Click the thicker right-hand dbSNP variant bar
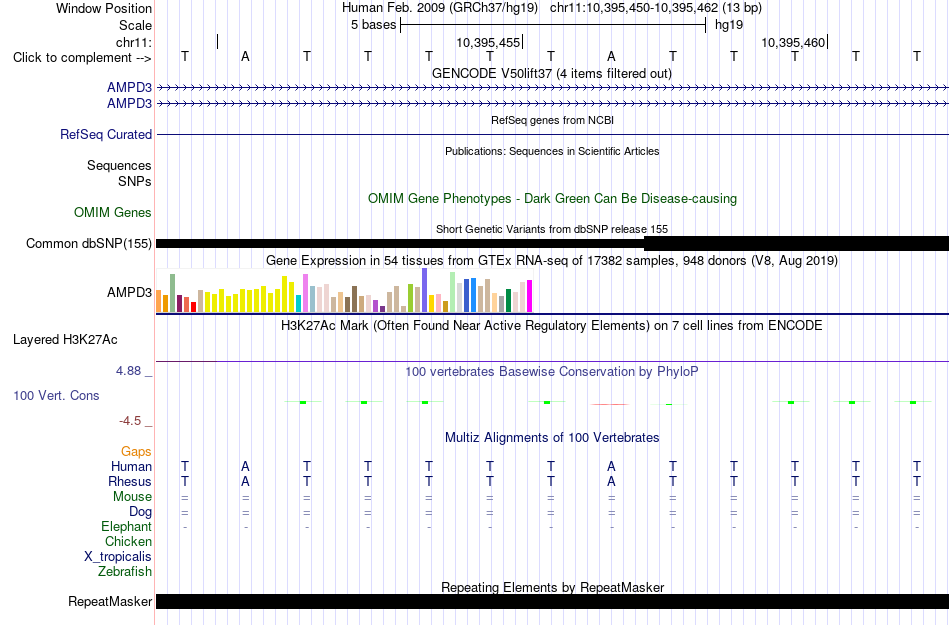 [796, 243]
